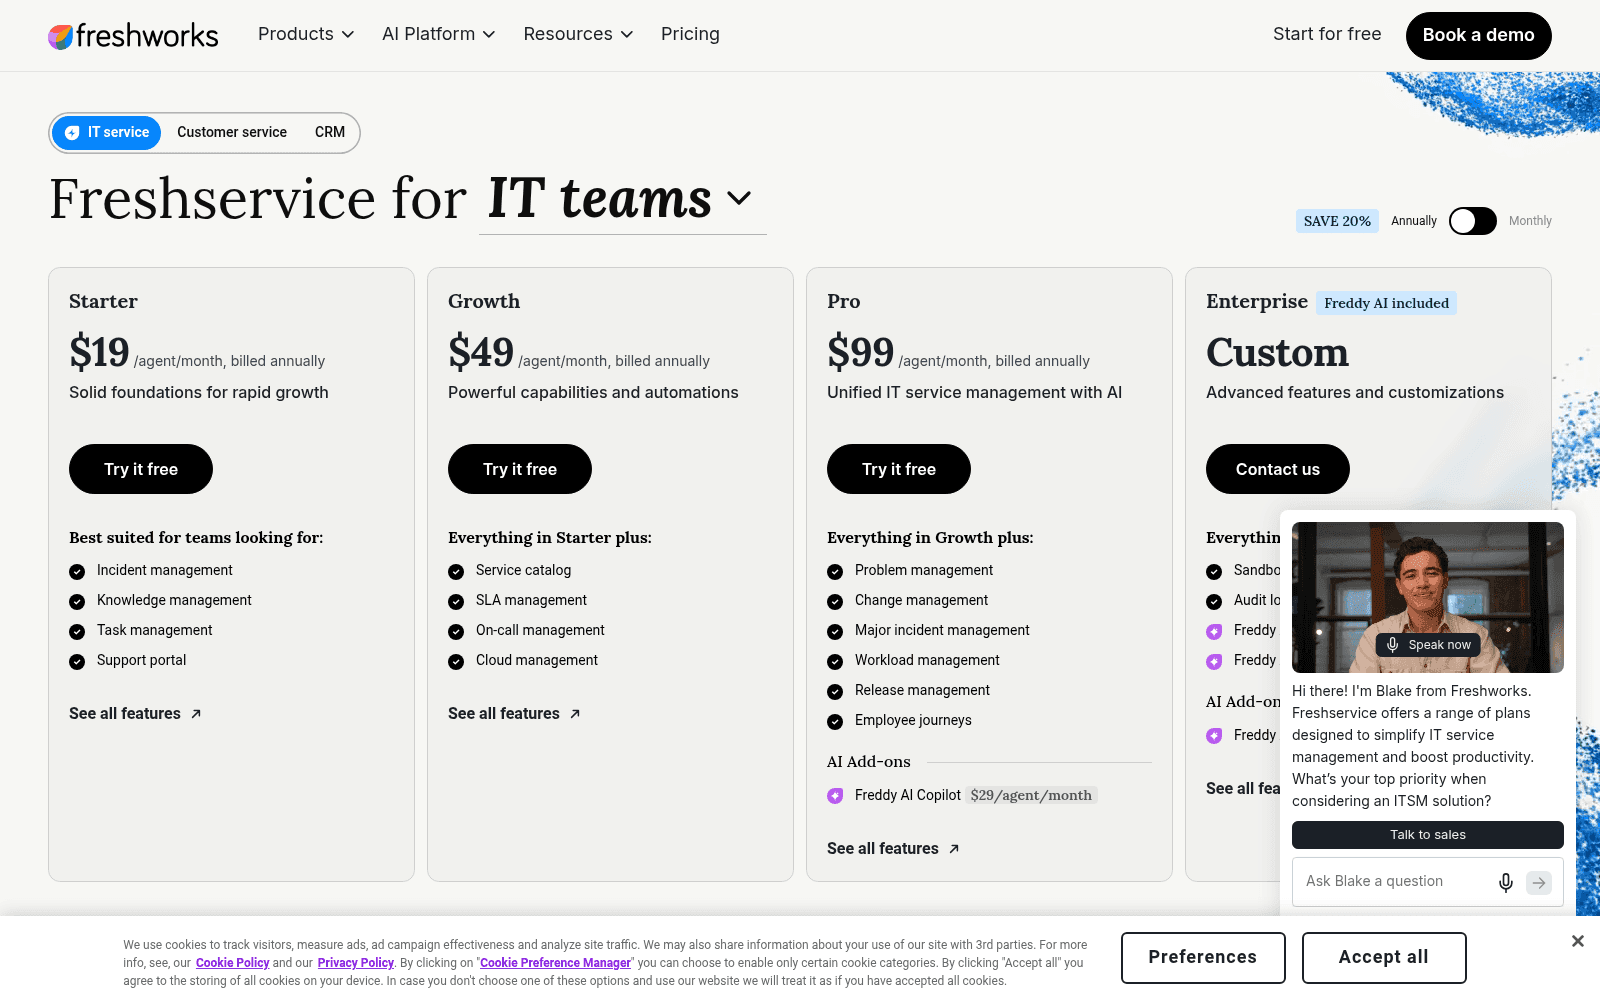Click Talk to sales in chat widget
The image size is (1600, 1000).
1428,835
